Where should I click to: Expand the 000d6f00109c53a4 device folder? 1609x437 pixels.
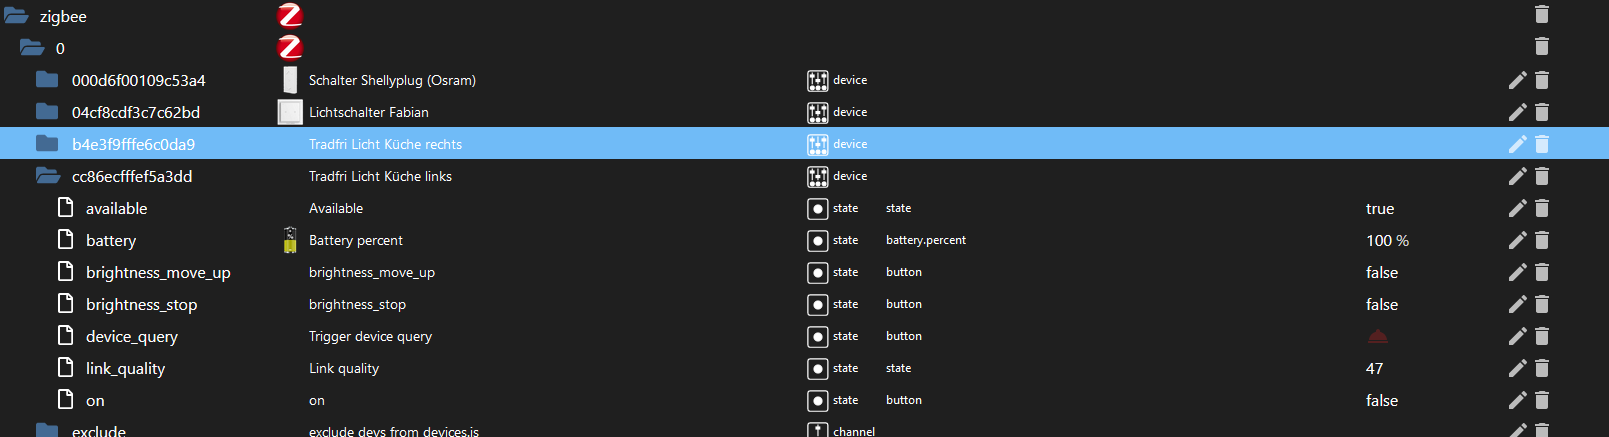(47, 80)
